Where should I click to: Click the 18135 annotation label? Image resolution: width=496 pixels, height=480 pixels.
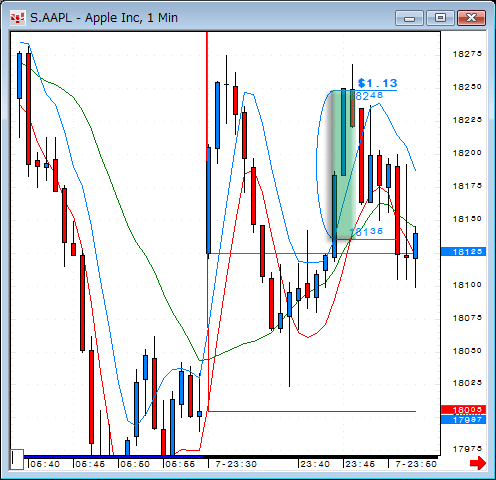[x=366, y=231]
